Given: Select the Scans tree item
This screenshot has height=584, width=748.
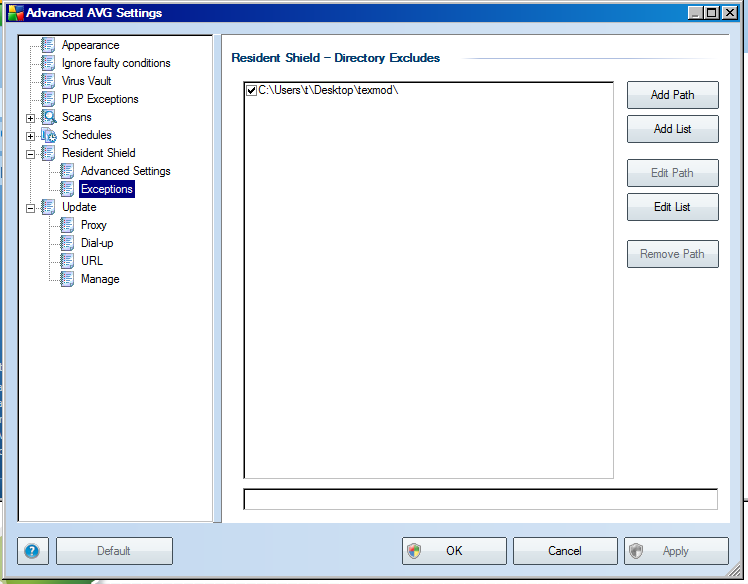Looking at the screenshot, I should (x=77, y=117).
